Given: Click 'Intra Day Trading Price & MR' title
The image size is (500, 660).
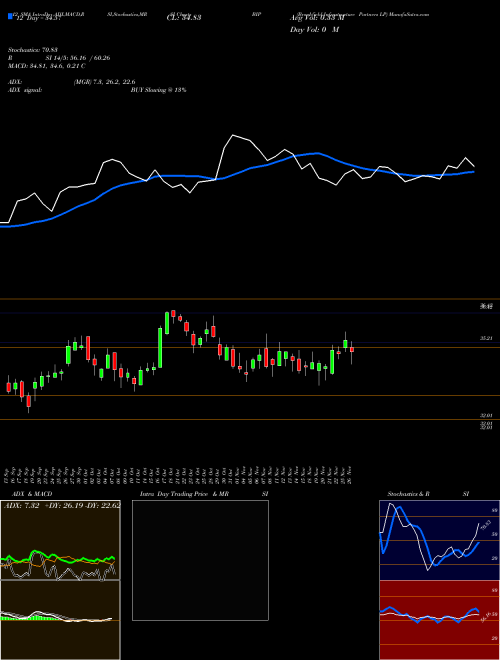Looking at the screenshot, I should (184, 494).
